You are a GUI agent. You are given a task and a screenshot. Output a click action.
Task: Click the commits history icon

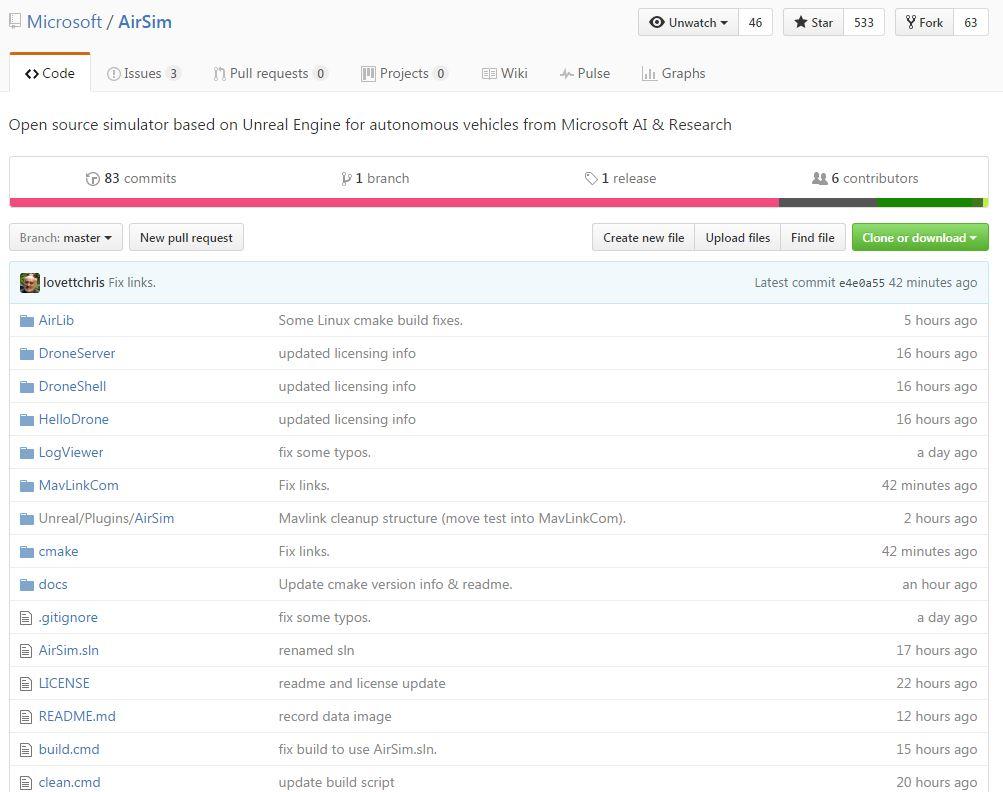pyautogui.click(x=93, y=179)
